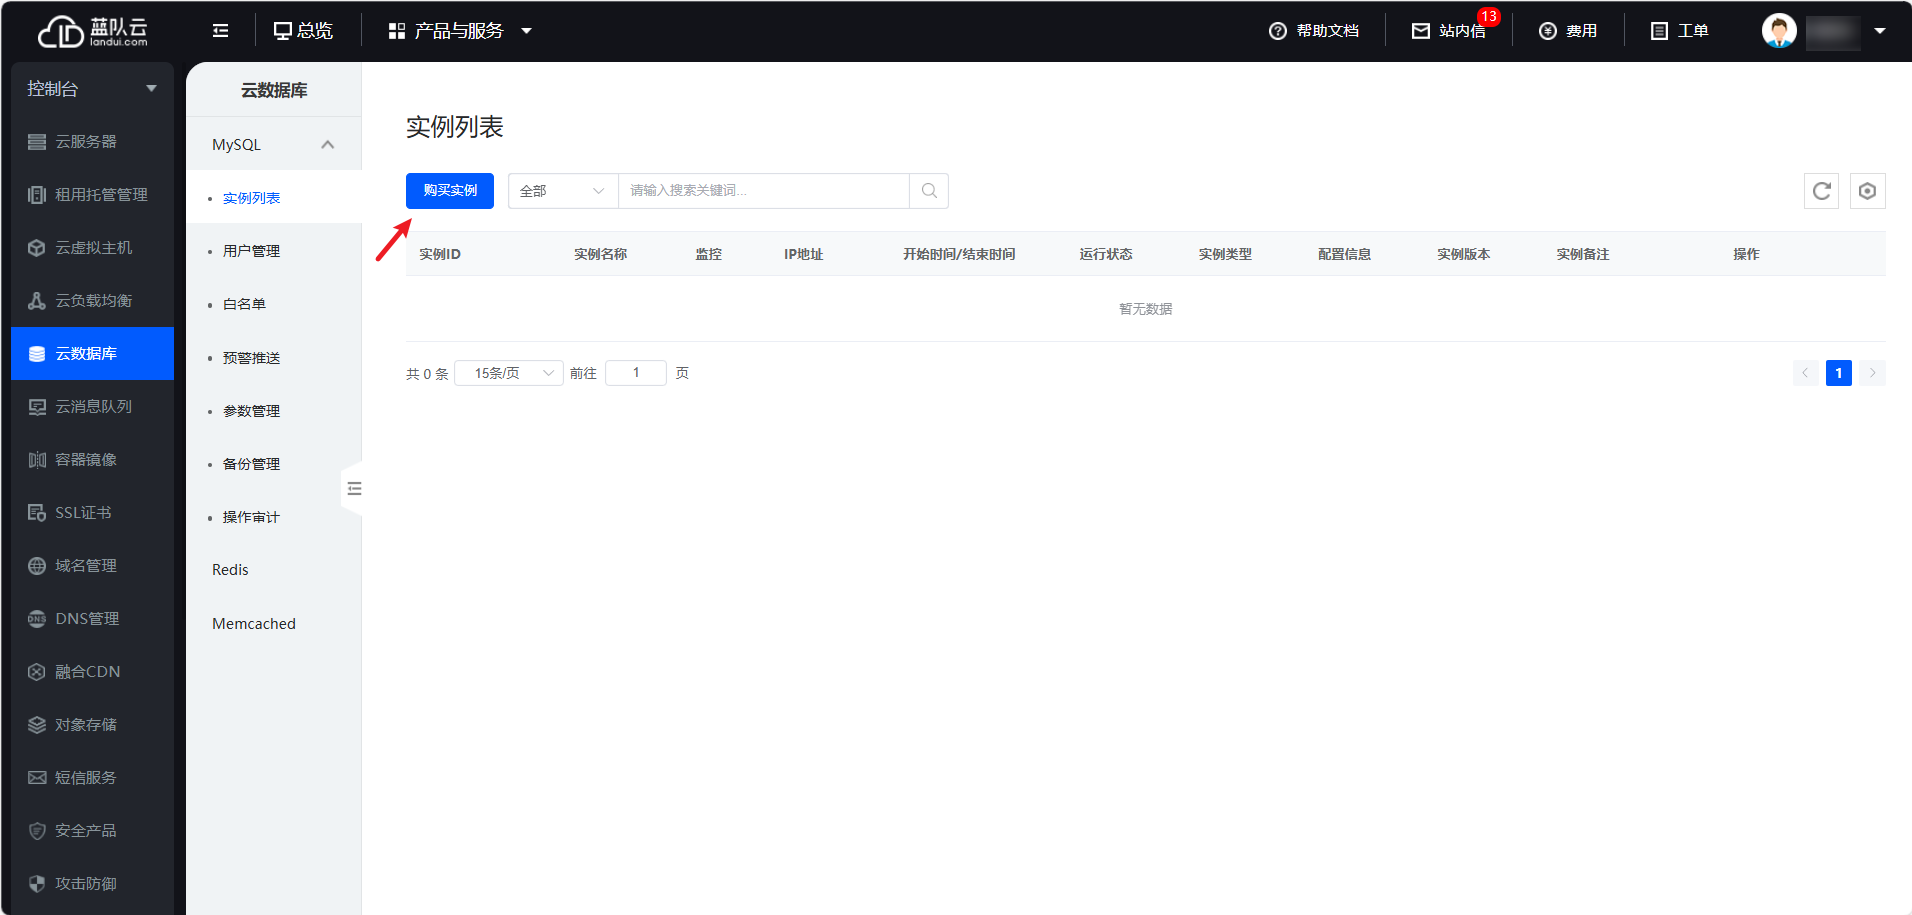The height and width of the screenshot is (915, 1912).
Task: Open the user avatar account menu
Action: tap(1779, 30)
